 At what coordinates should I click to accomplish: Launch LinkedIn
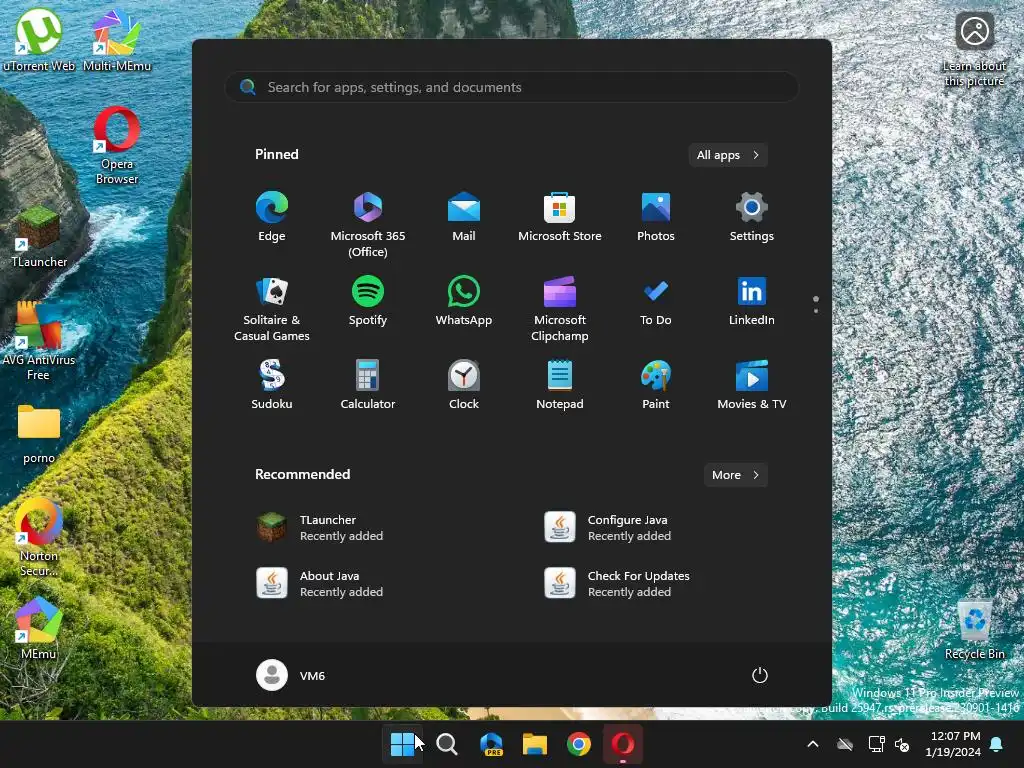point(752,301)
